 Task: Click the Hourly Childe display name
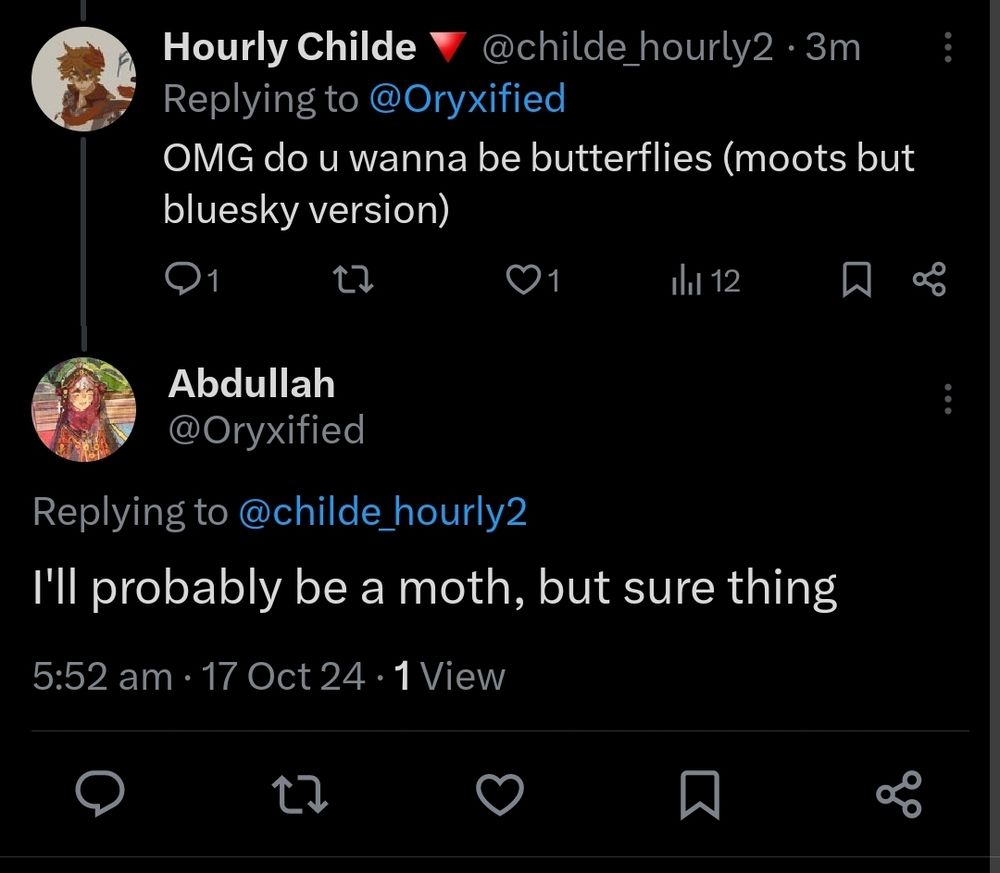click(289, 47)
